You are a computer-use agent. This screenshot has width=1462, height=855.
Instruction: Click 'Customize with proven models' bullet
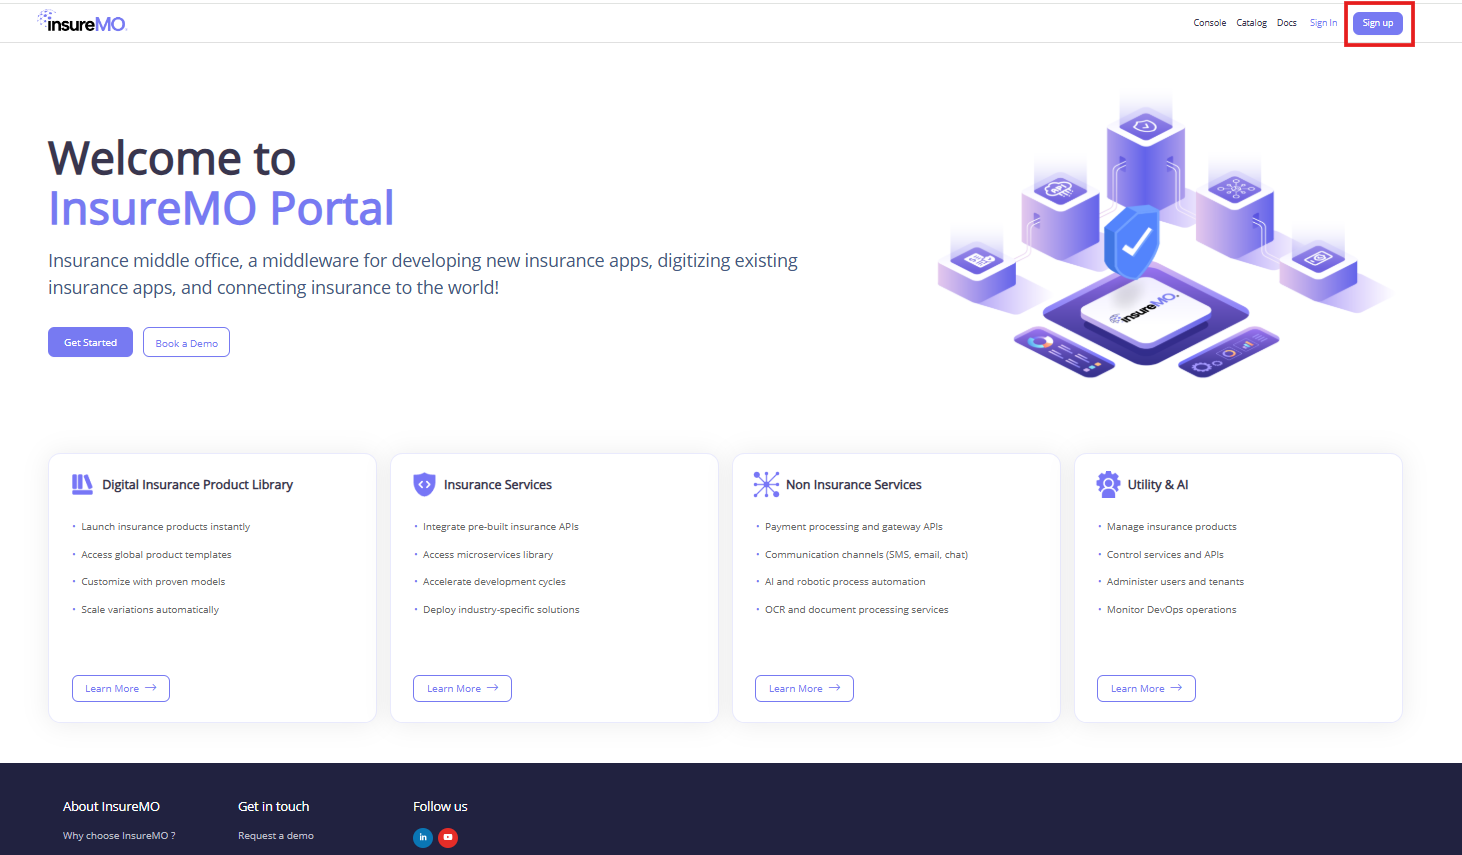[x=153, y=582]
